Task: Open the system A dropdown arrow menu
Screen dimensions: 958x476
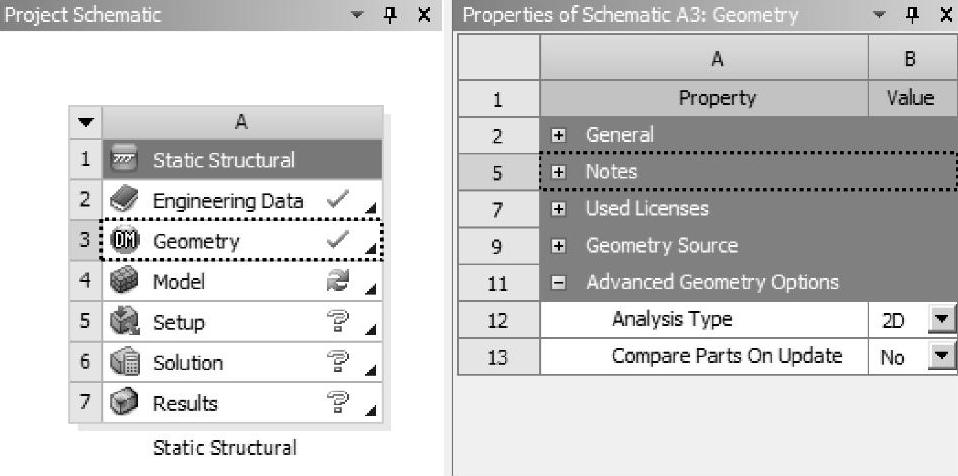Action: click(85, 122)
